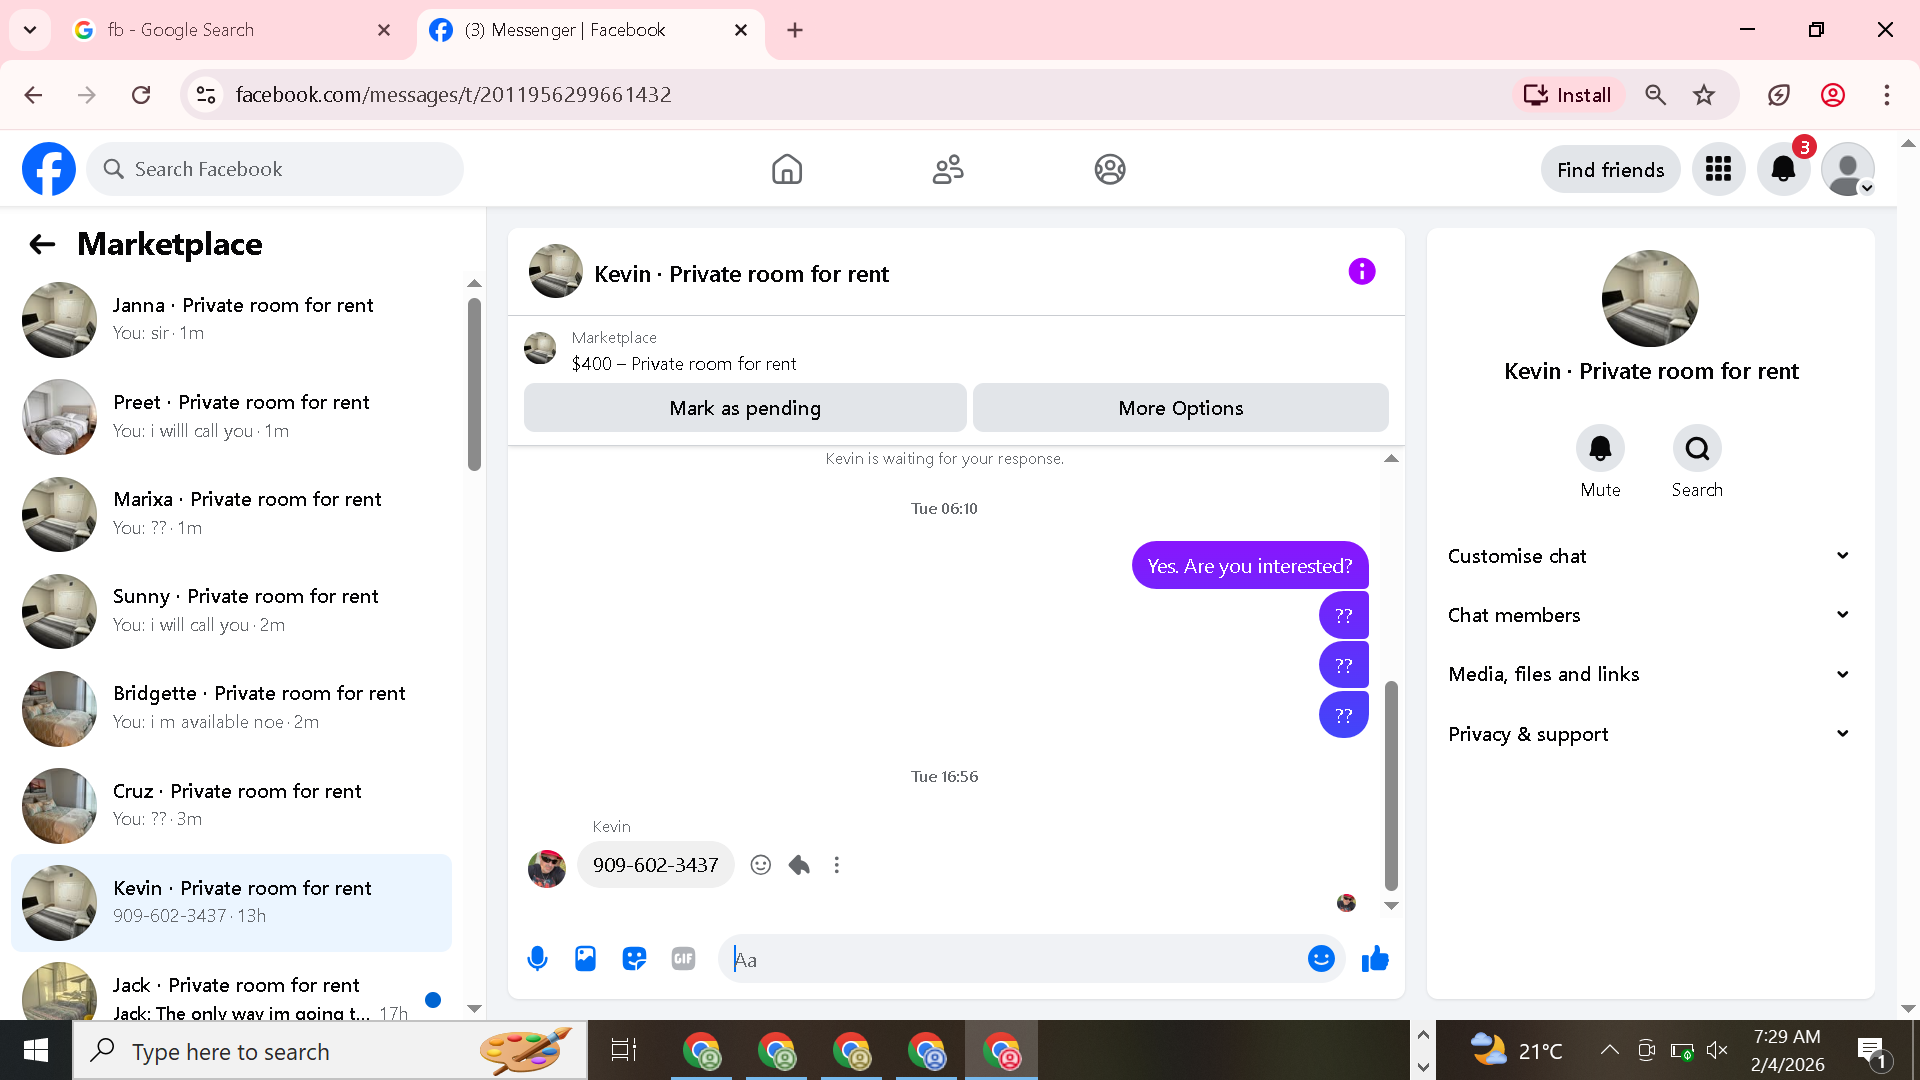Switch to the fb - Google Search tab

(198, 30)
